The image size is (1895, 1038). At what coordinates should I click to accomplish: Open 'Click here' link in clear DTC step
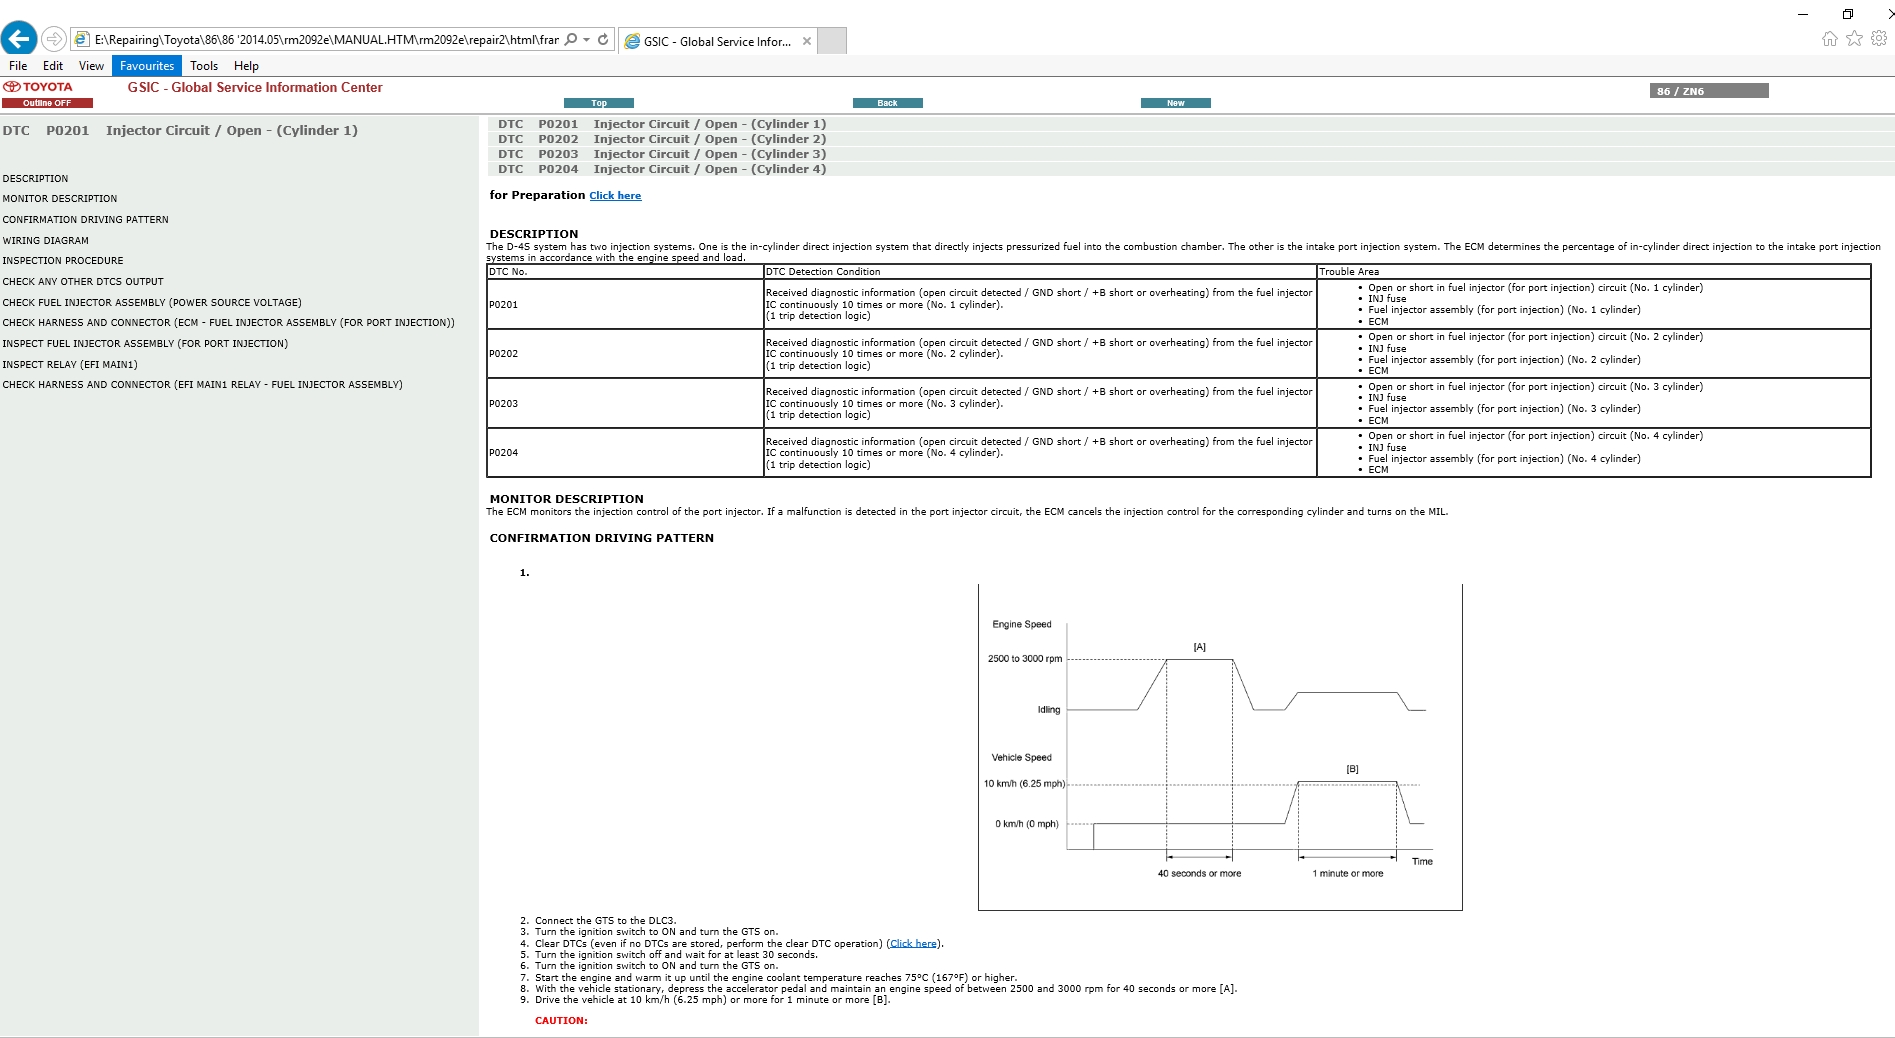coord(913,944)
